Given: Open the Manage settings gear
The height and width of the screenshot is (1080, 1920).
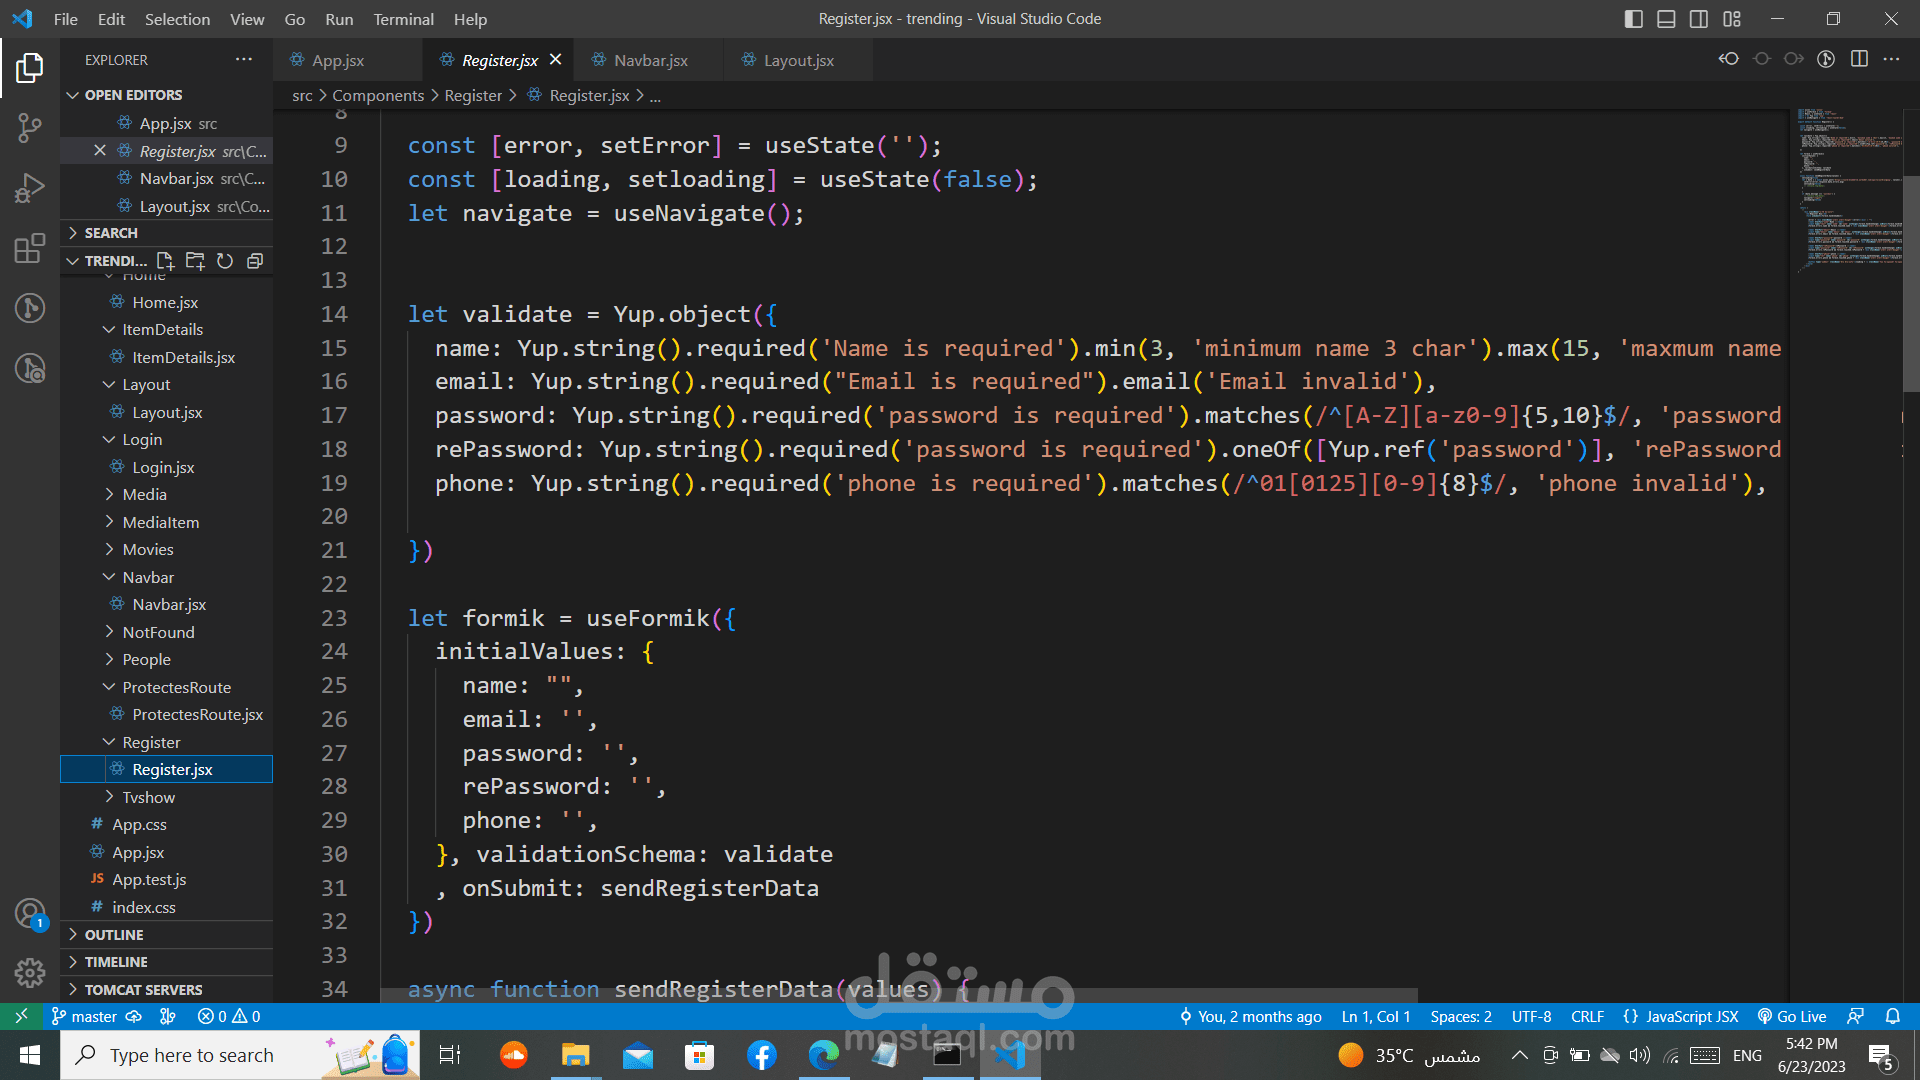Looking at the screenshot, I should (x=30, y=972).
